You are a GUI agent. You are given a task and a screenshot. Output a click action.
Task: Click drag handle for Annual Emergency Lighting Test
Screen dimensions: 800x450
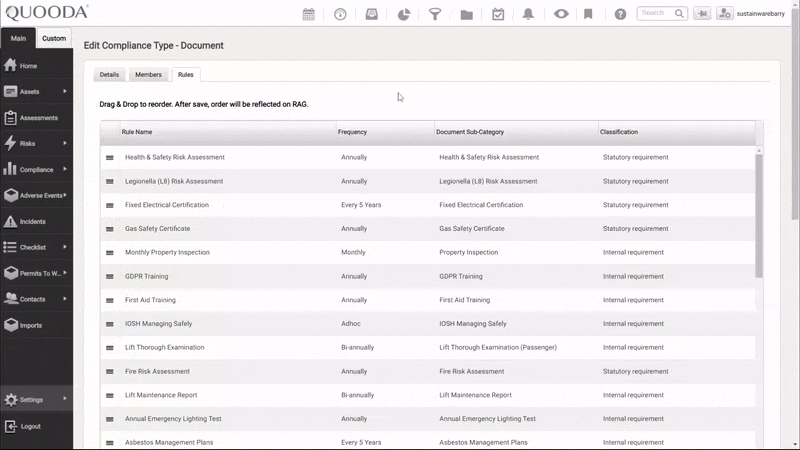tap(110, 419)
